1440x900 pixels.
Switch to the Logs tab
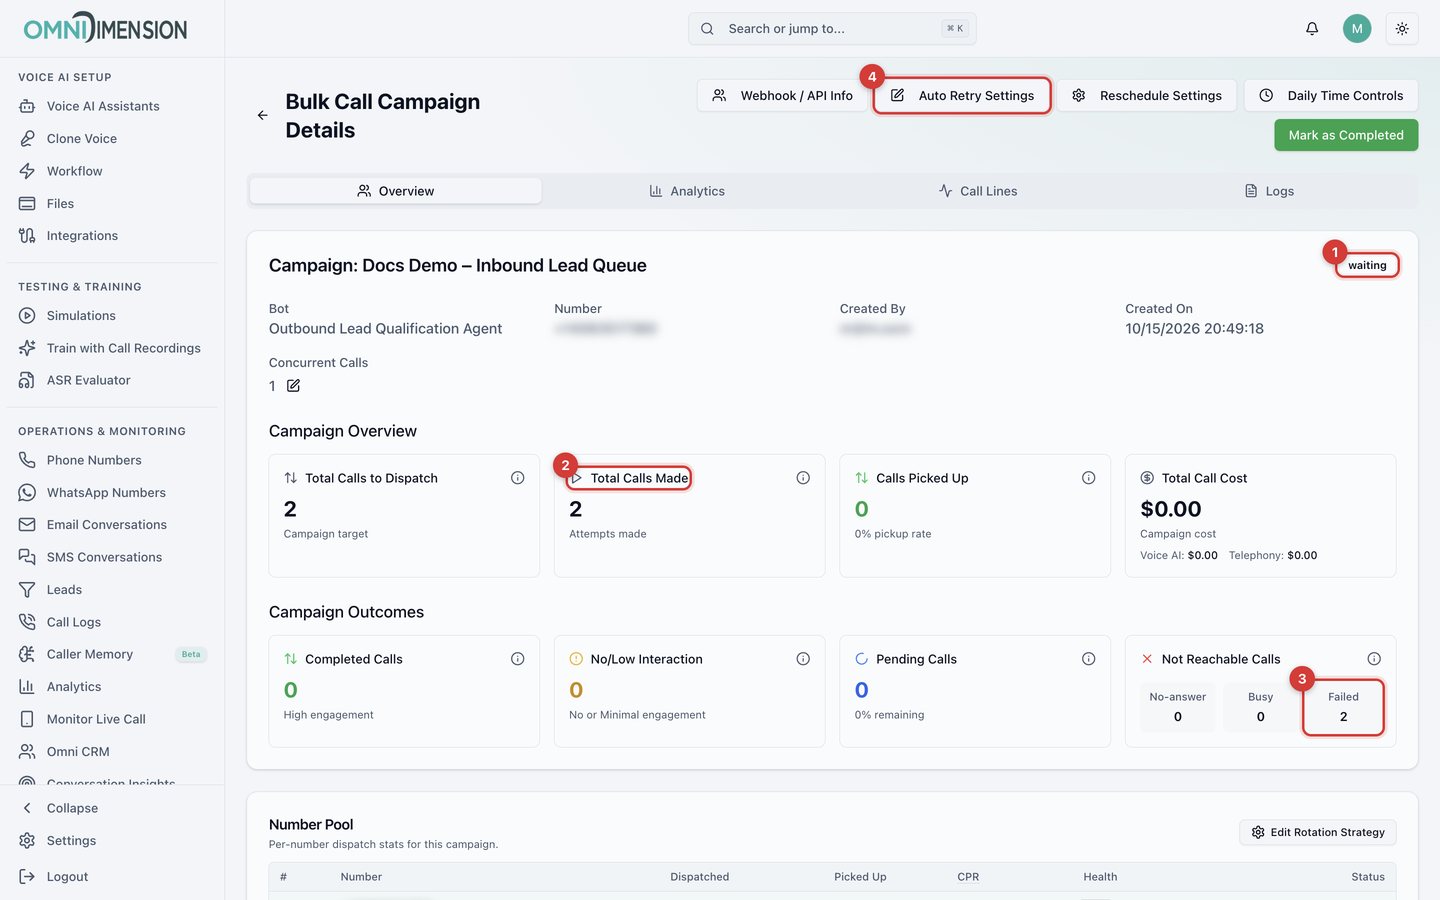coord(1269,191)
